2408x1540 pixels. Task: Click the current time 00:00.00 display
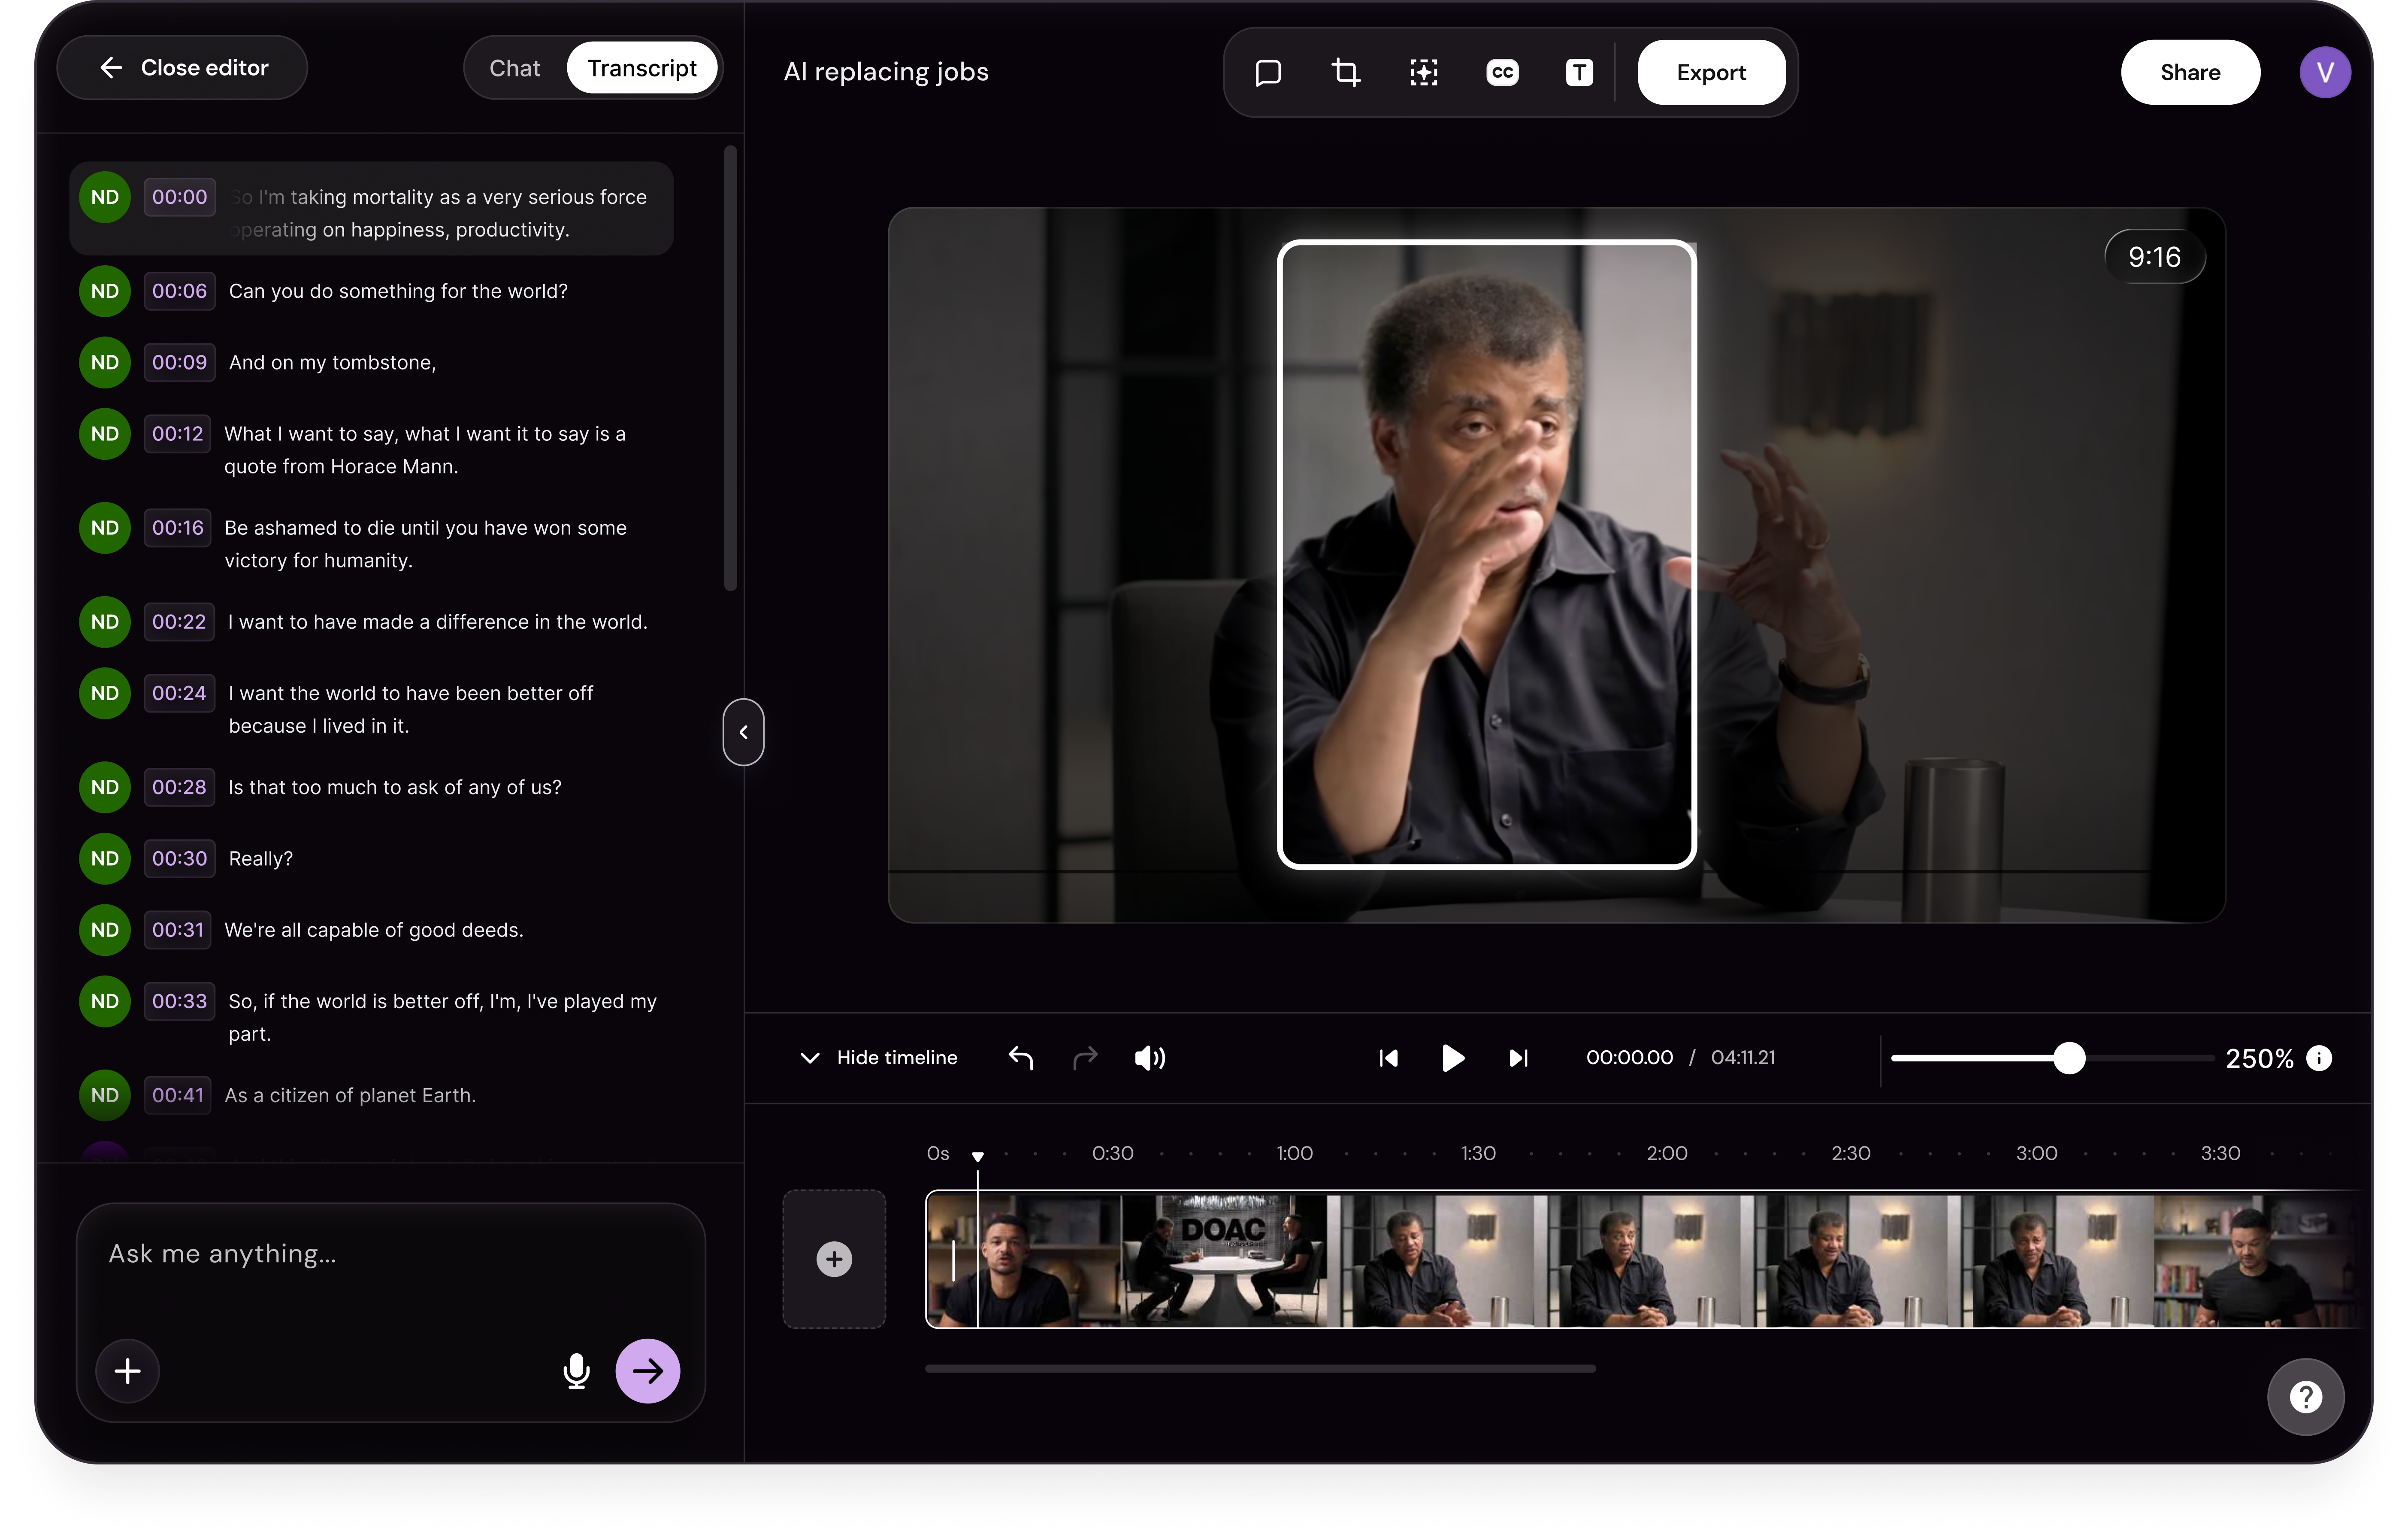[1628, 1057]
